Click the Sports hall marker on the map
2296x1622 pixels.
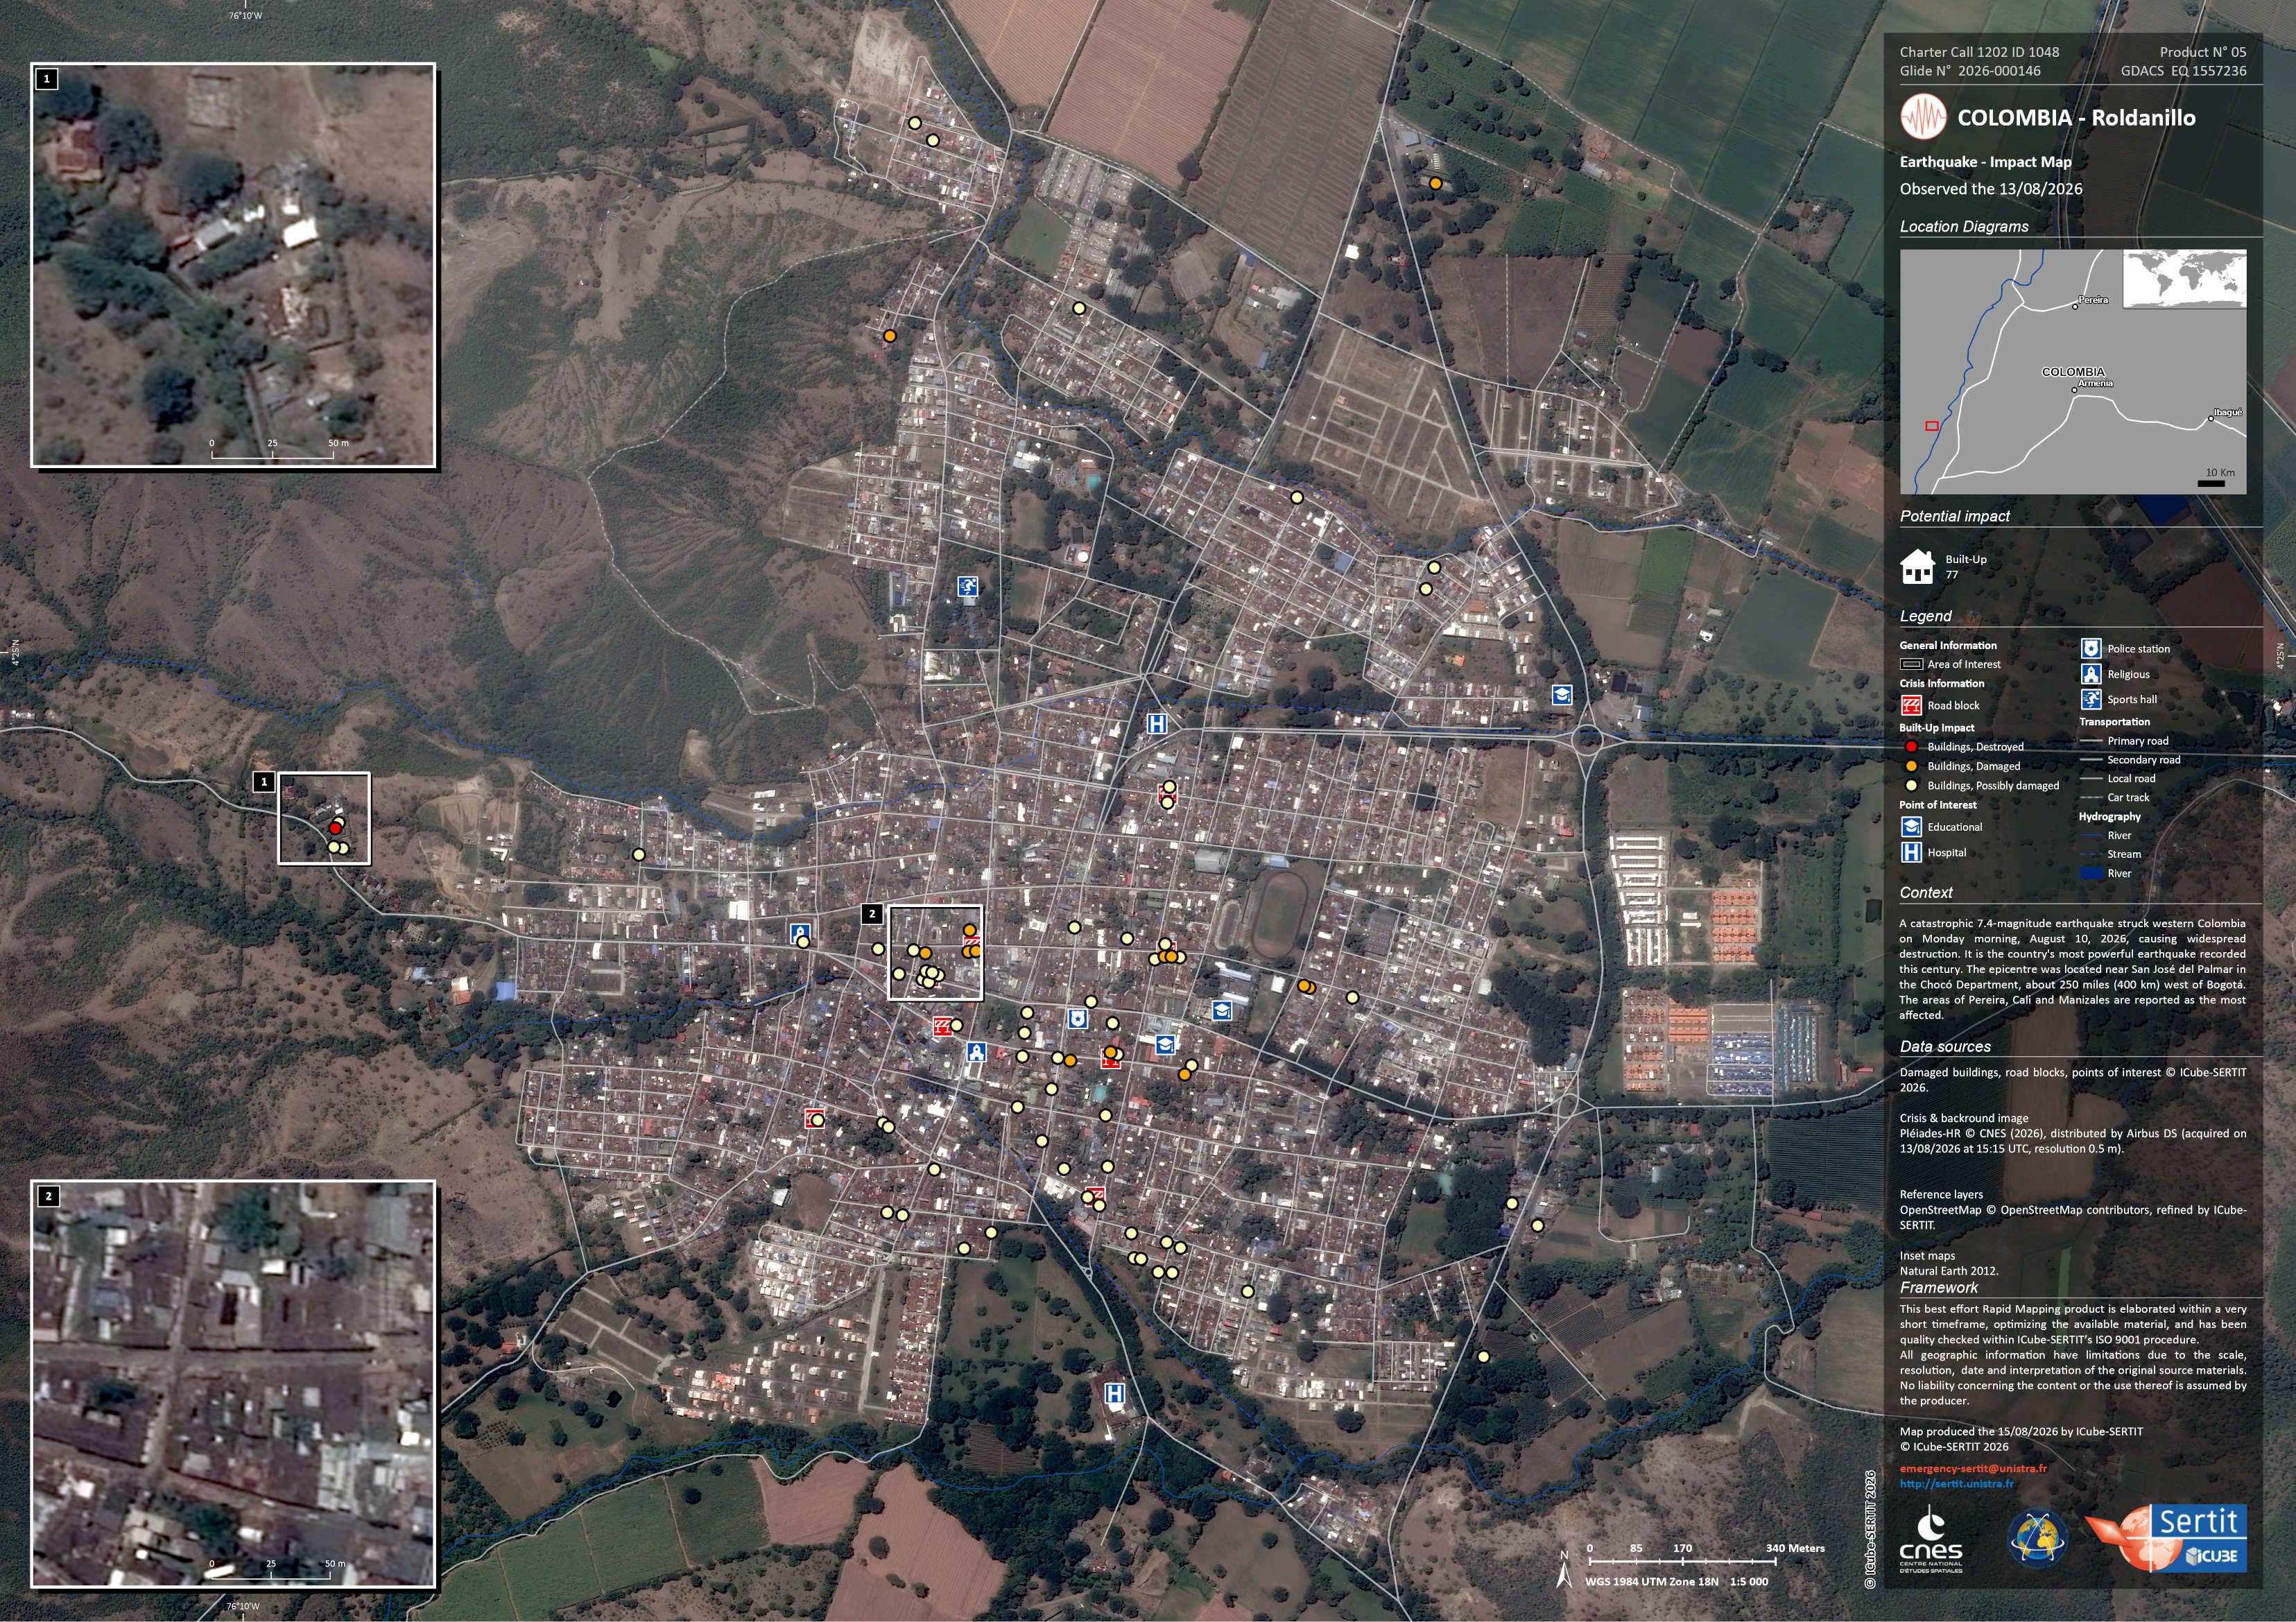(x=967, y=586)
